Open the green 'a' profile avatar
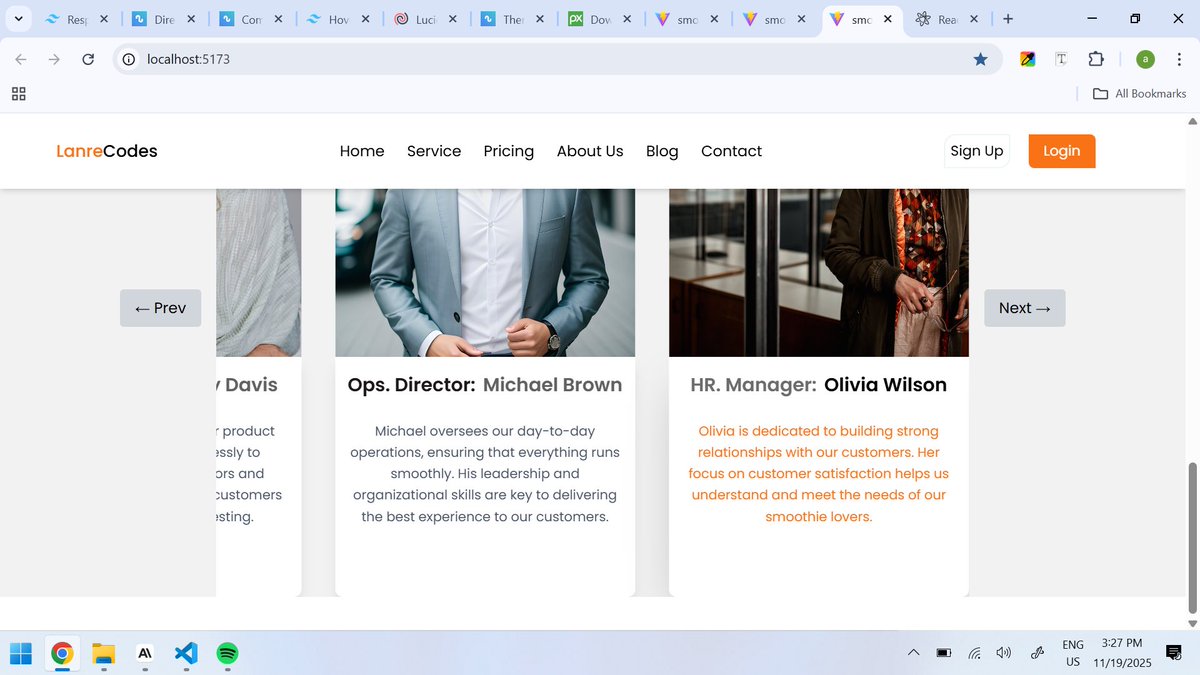Viewport: 1200px width, 675px height. [1146, 59]
